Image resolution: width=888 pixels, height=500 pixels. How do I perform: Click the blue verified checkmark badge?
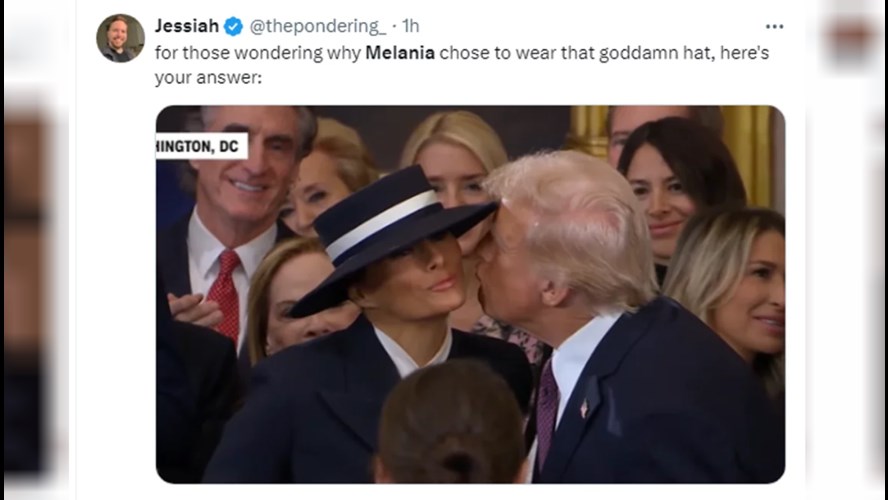(233, 26)
